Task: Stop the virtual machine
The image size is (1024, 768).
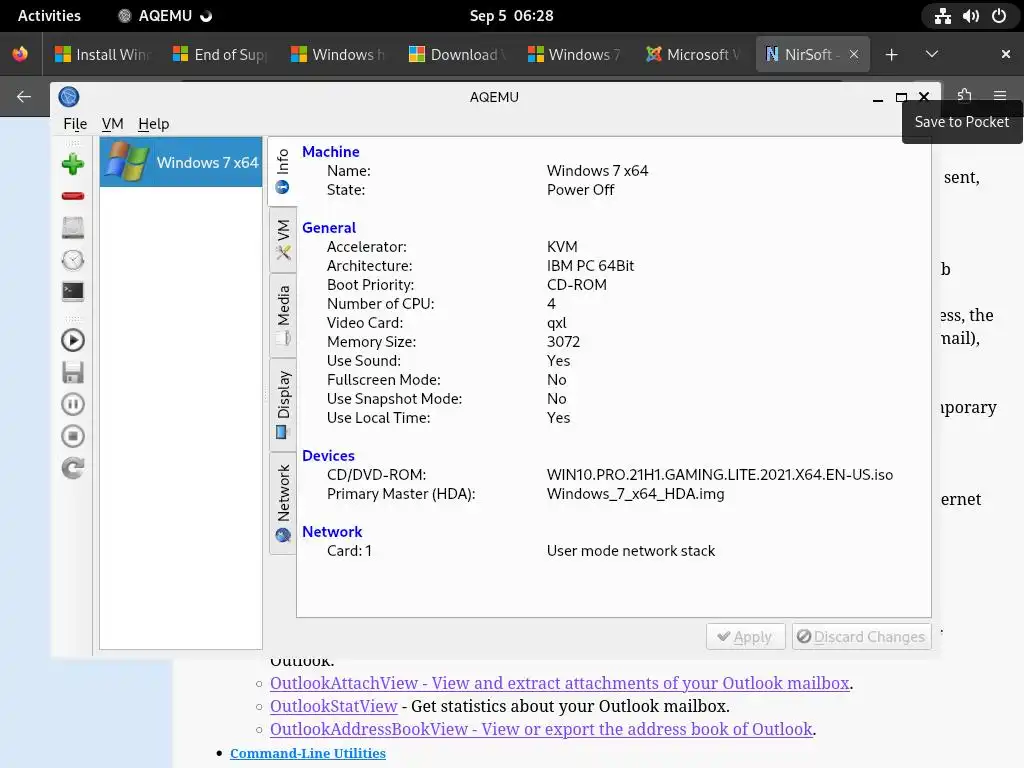Action: [72, 436]
